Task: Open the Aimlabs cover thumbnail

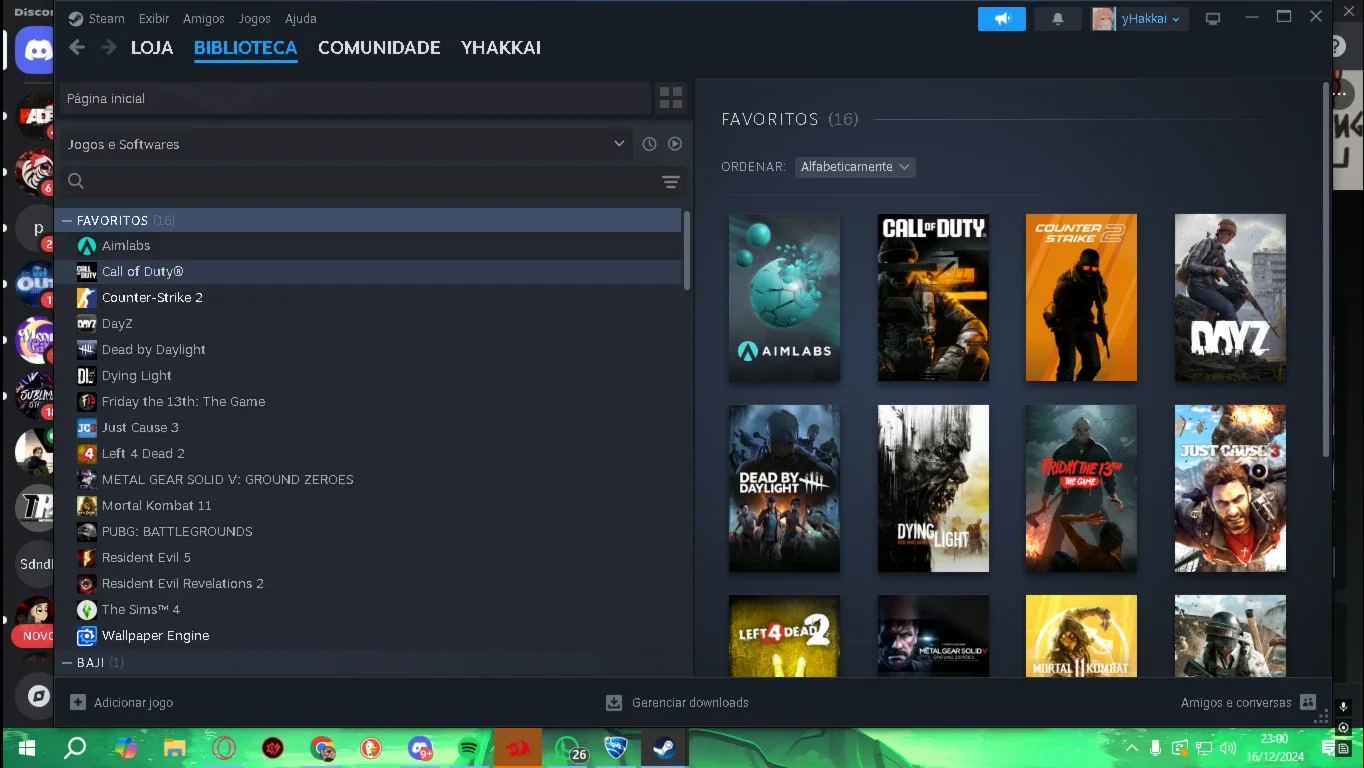Action: point(784,297)
